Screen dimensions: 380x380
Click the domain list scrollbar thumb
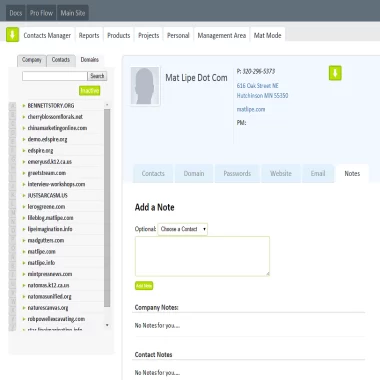107,208
